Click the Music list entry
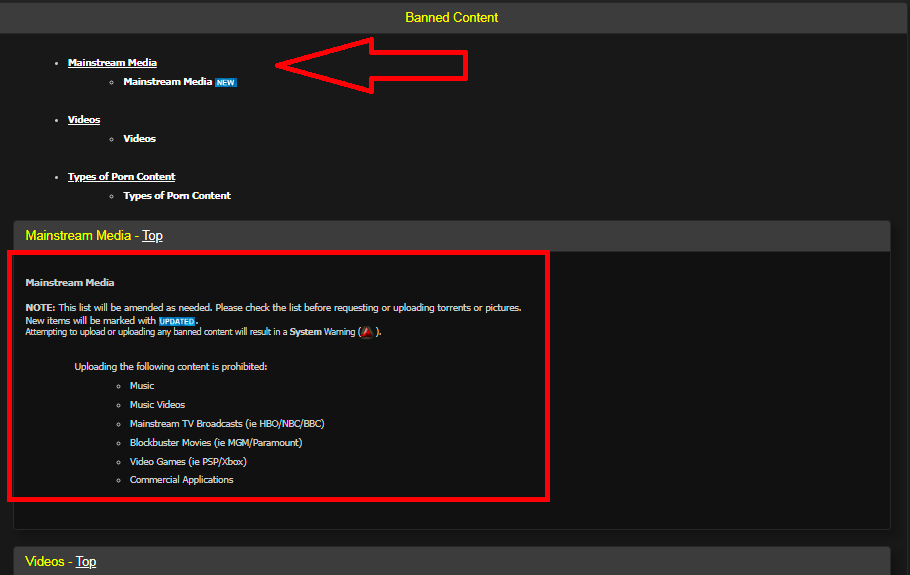The height and width of the screenshot is (575, 910). pyautogui.click(x=142, y=386)
